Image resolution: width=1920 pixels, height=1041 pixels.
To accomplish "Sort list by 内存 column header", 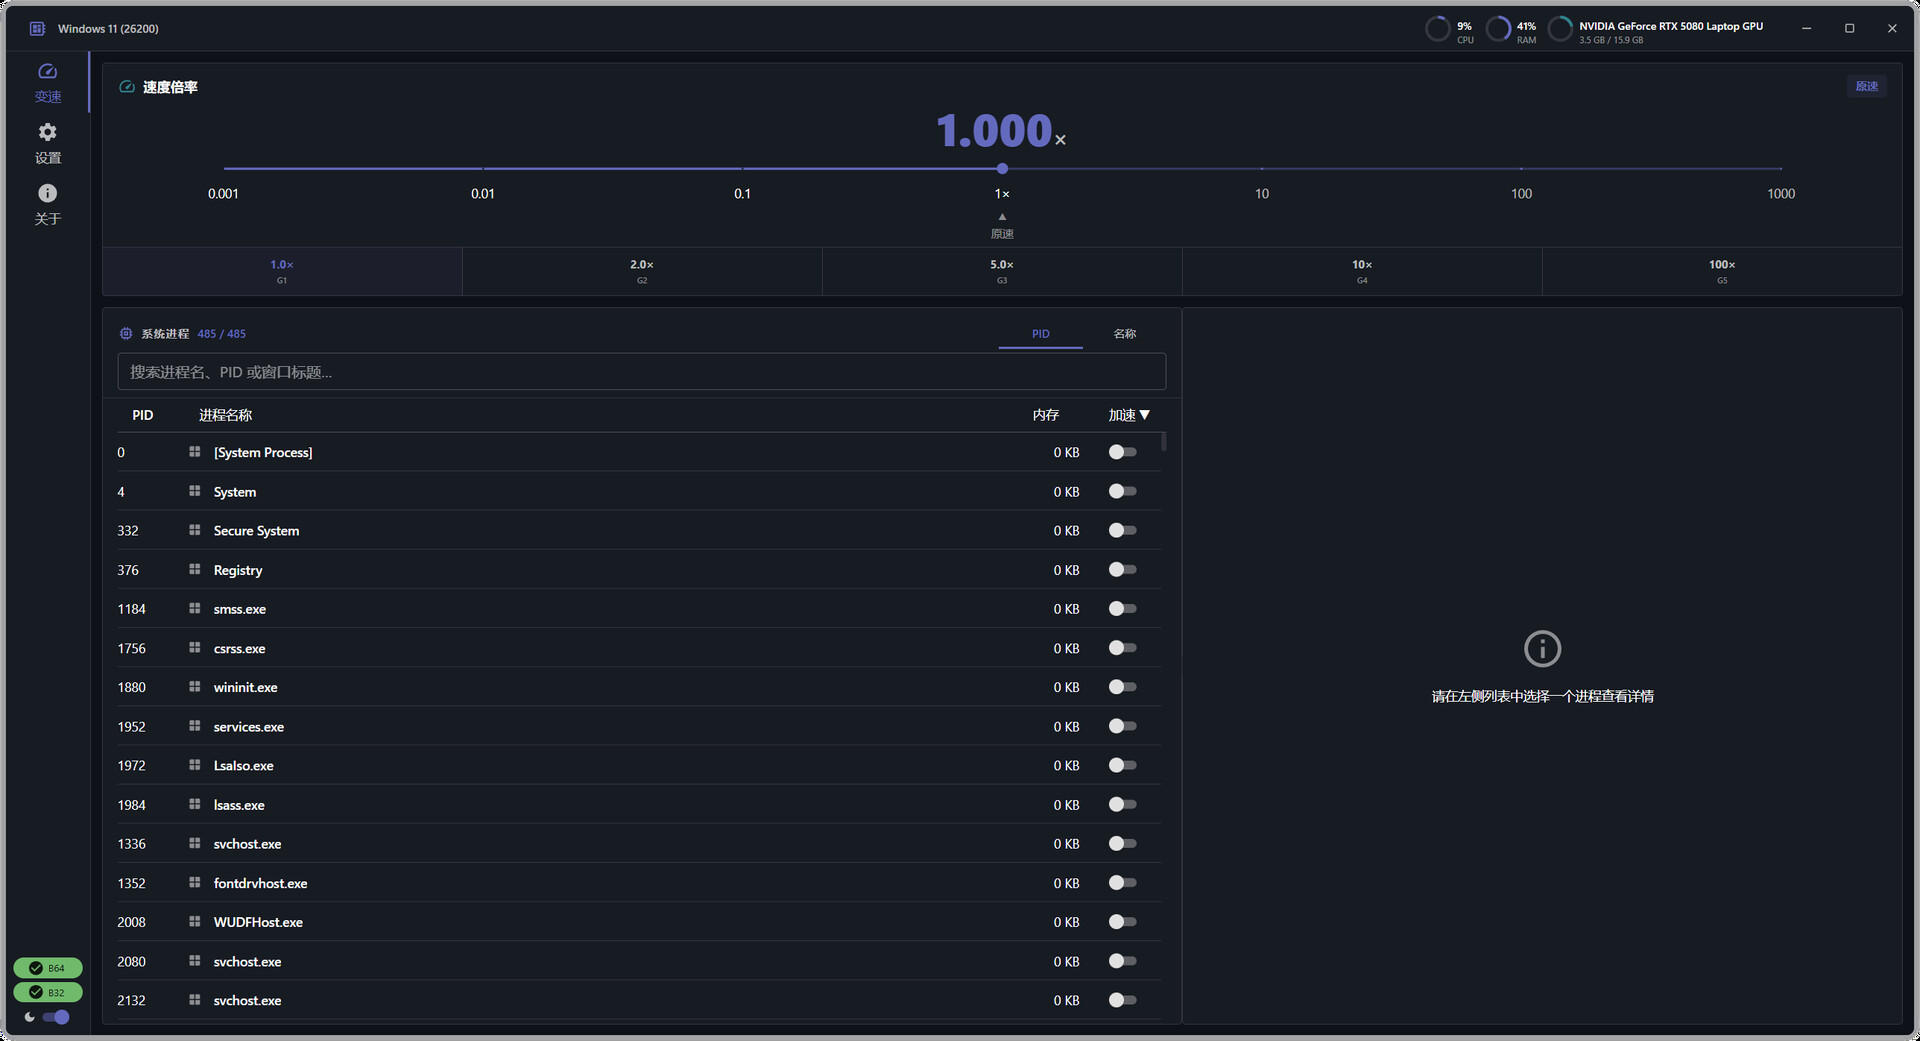I will 1046,415.
